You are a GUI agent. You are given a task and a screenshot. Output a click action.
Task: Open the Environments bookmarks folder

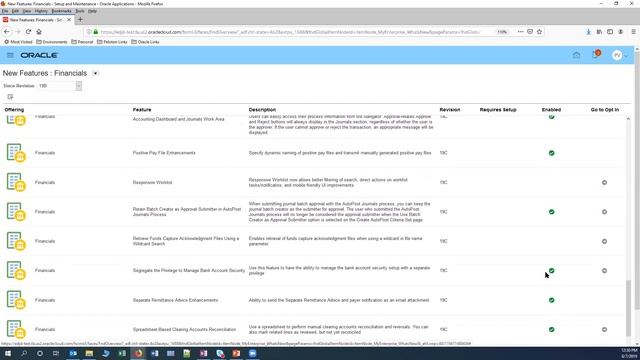pyautogui.click(x=52, y=42)
